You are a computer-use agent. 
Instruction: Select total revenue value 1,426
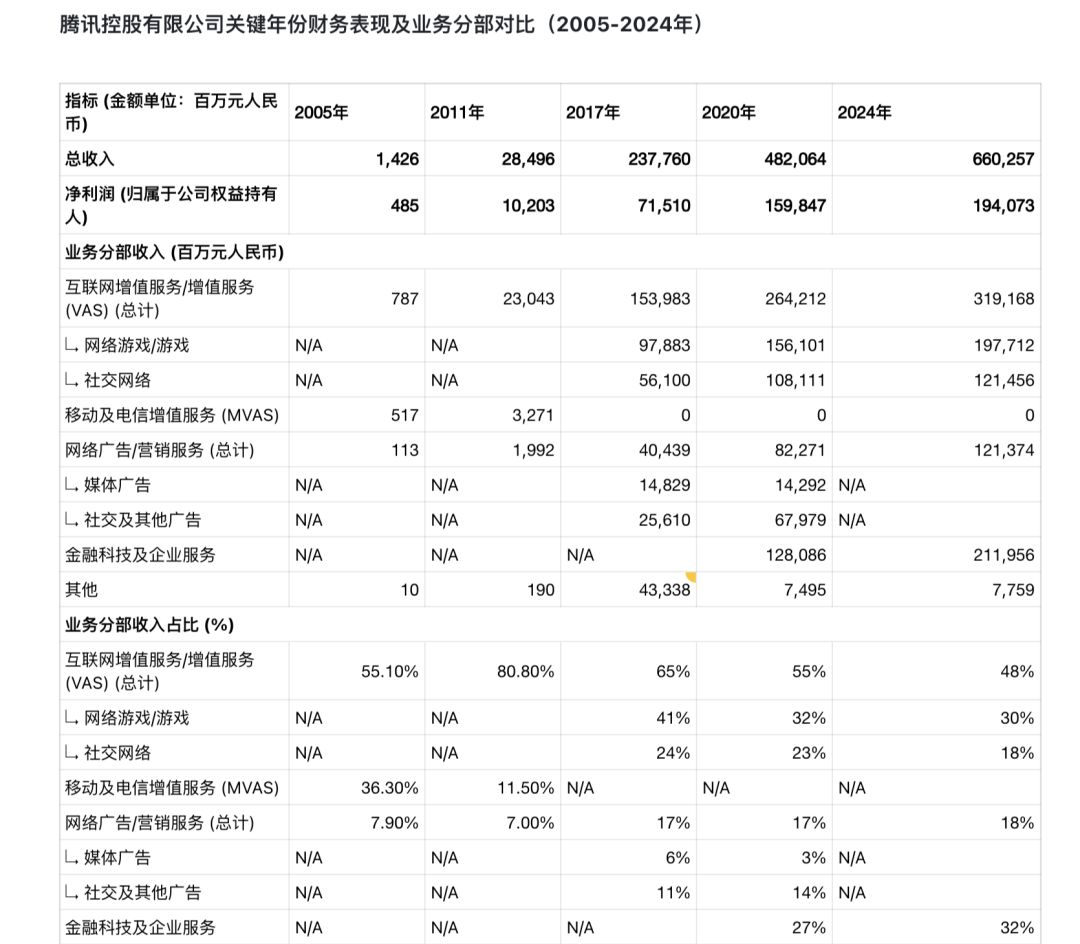click(397, 159)
